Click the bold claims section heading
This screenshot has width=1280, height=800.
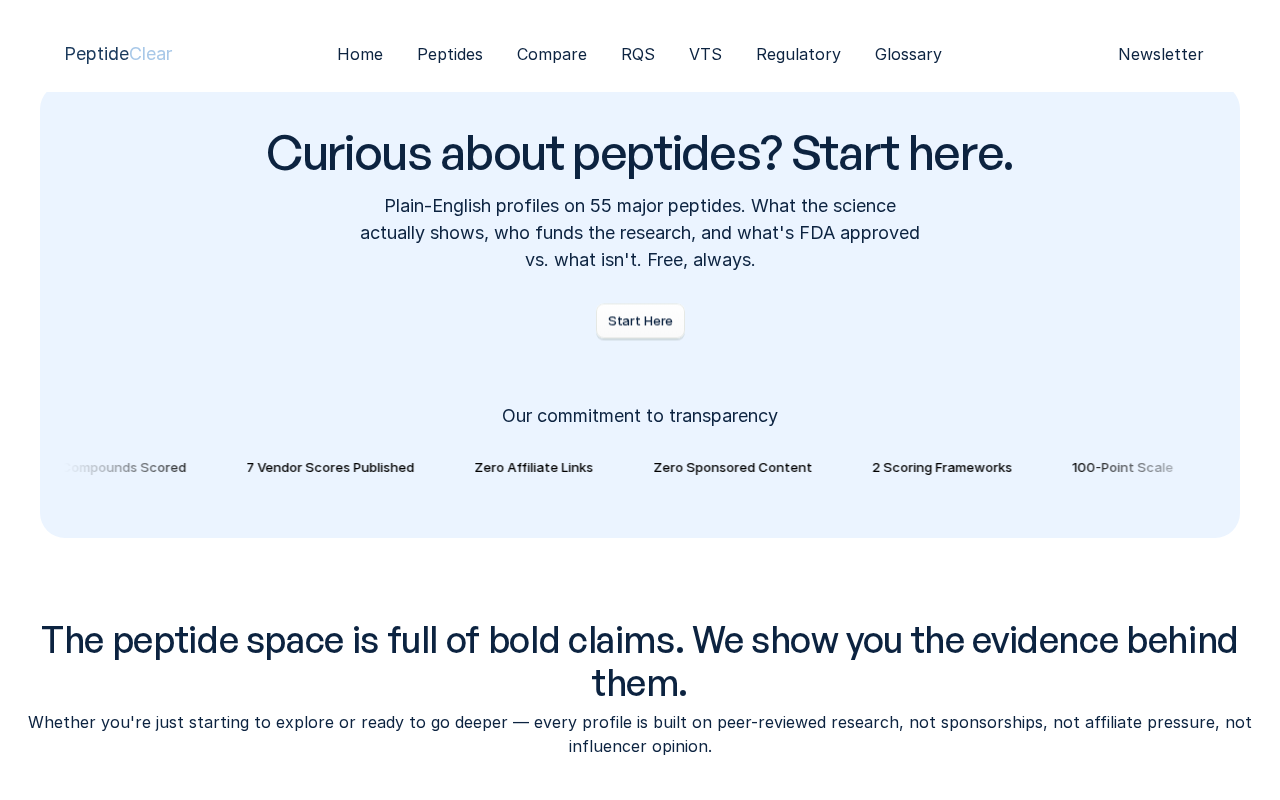640,661
